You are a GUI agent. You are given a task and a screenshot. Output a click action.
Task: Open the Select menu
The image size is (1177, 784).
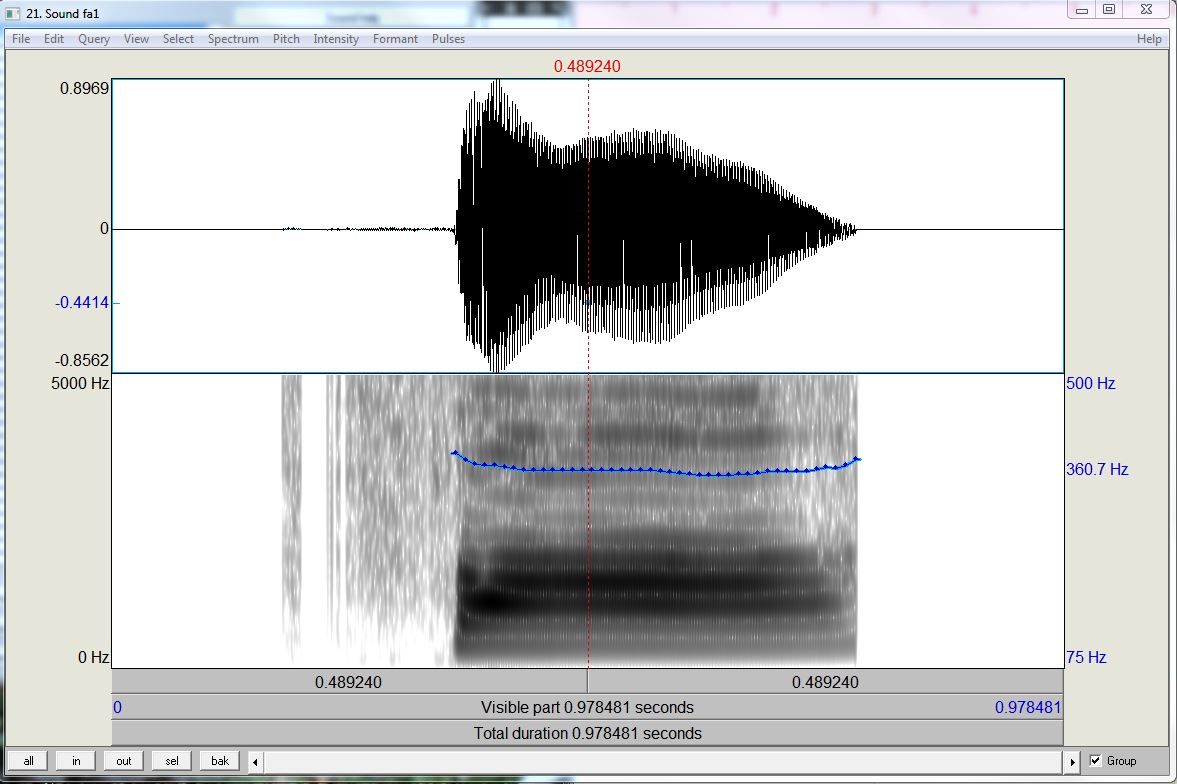pos(178,39)
